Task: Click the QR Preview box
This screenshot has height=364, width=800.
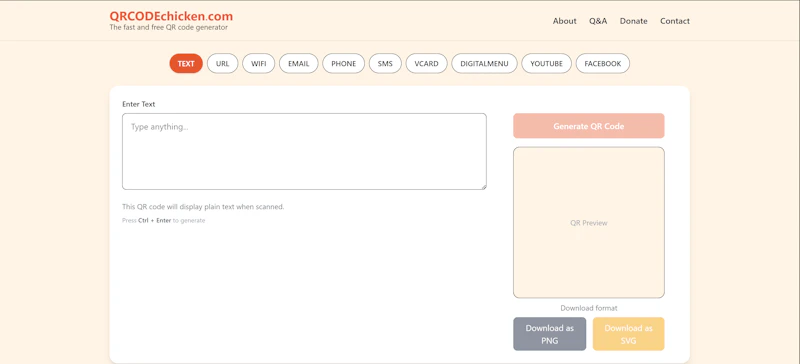Action: point(589,223)
